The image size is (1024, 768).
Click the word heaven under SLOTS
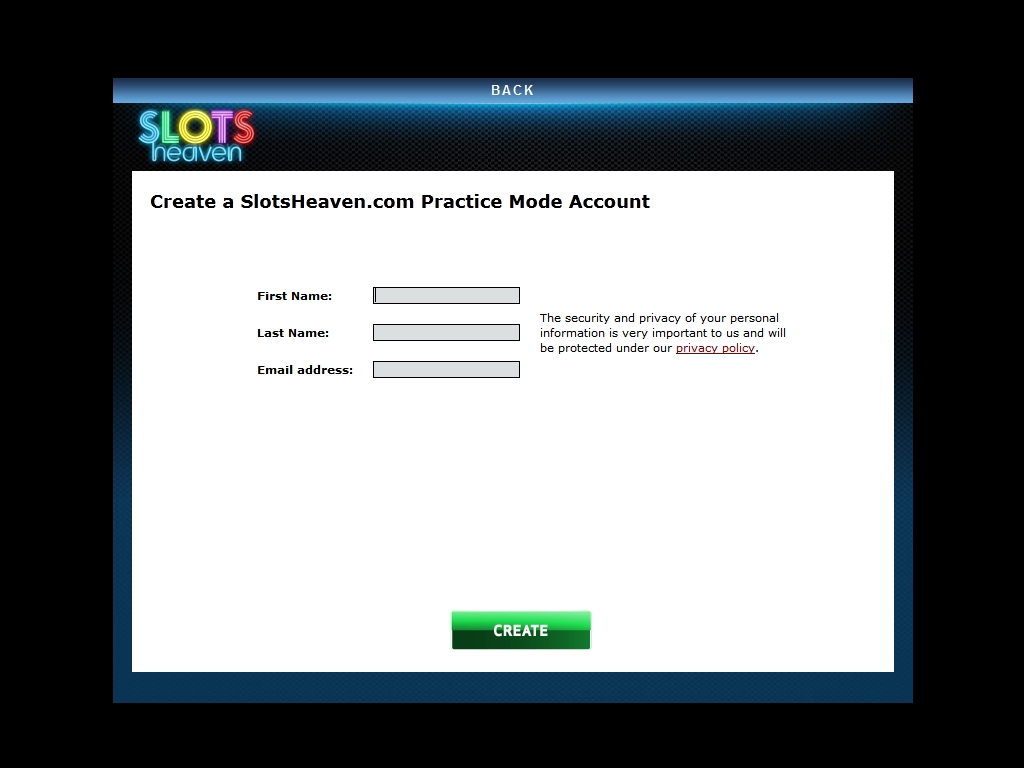pyautogui.click(x=197, y=153)
